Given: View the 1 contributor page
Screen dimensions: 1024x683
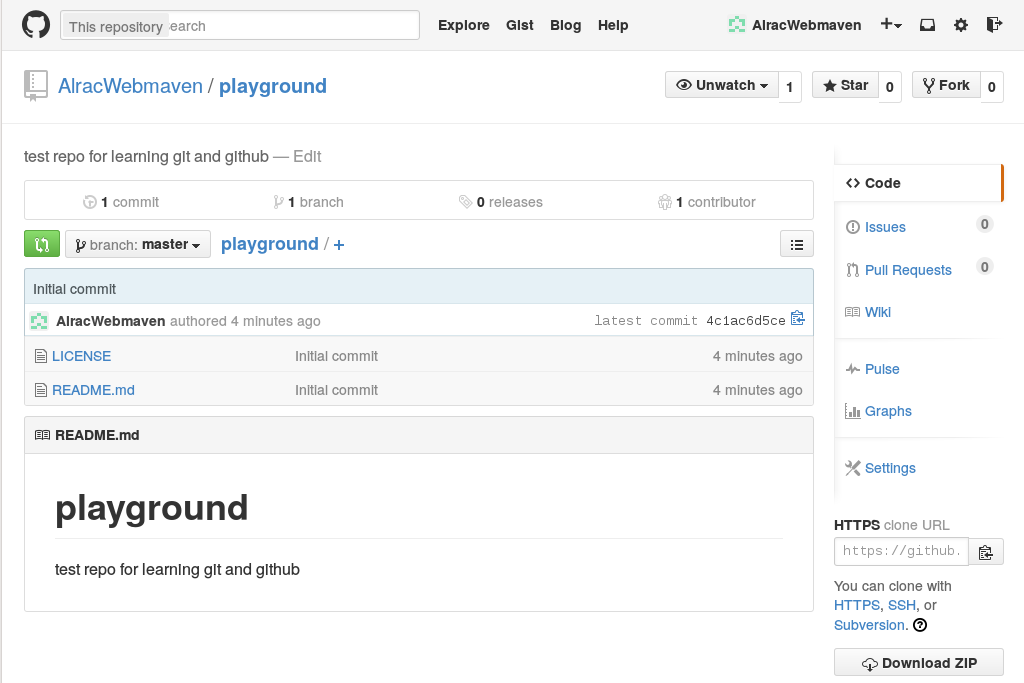Looking at the screenshot, I should (707, 202).
